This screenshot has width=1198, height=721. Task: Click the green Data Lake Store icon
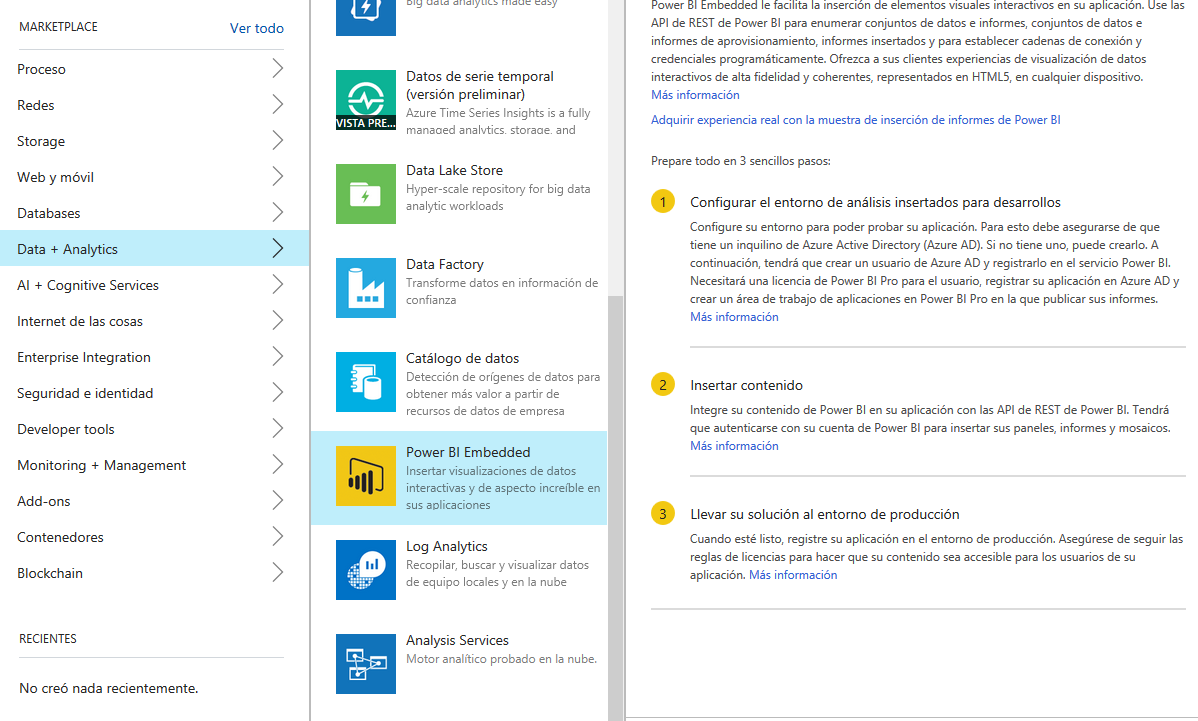click(x=366, y=194)
